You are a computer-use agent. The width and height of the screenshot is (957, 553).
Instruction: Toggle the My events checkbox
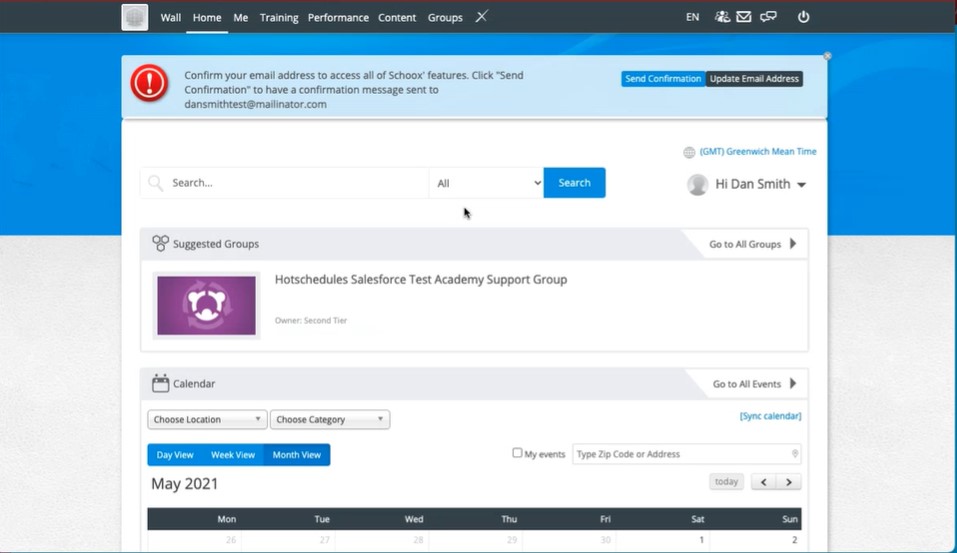coord(517,453)
